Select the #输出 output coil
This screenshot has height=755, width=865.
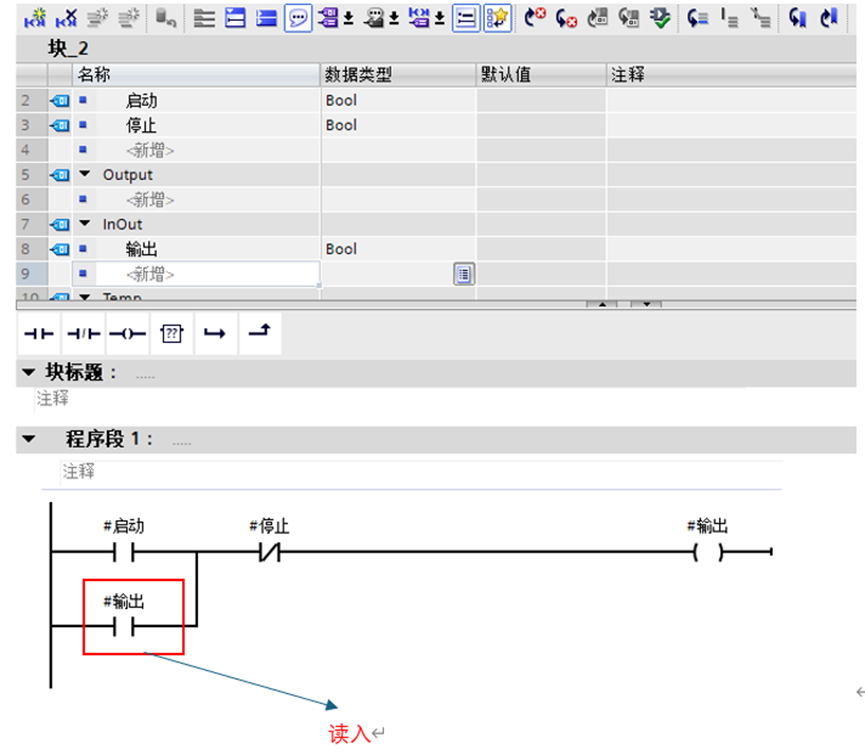pos(708,551)
